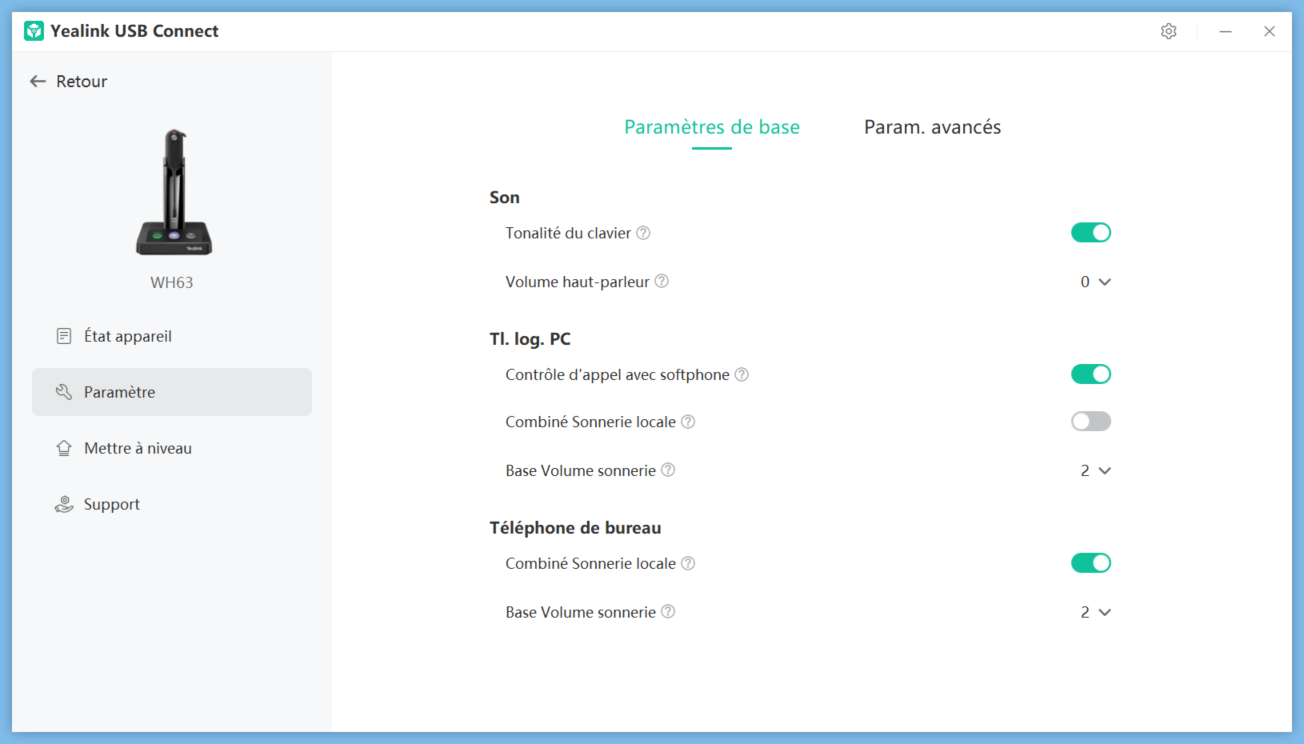Disable the Tonalité du clavier toggle
This screenshot has width=1304, height=744.
point(1091,233)
